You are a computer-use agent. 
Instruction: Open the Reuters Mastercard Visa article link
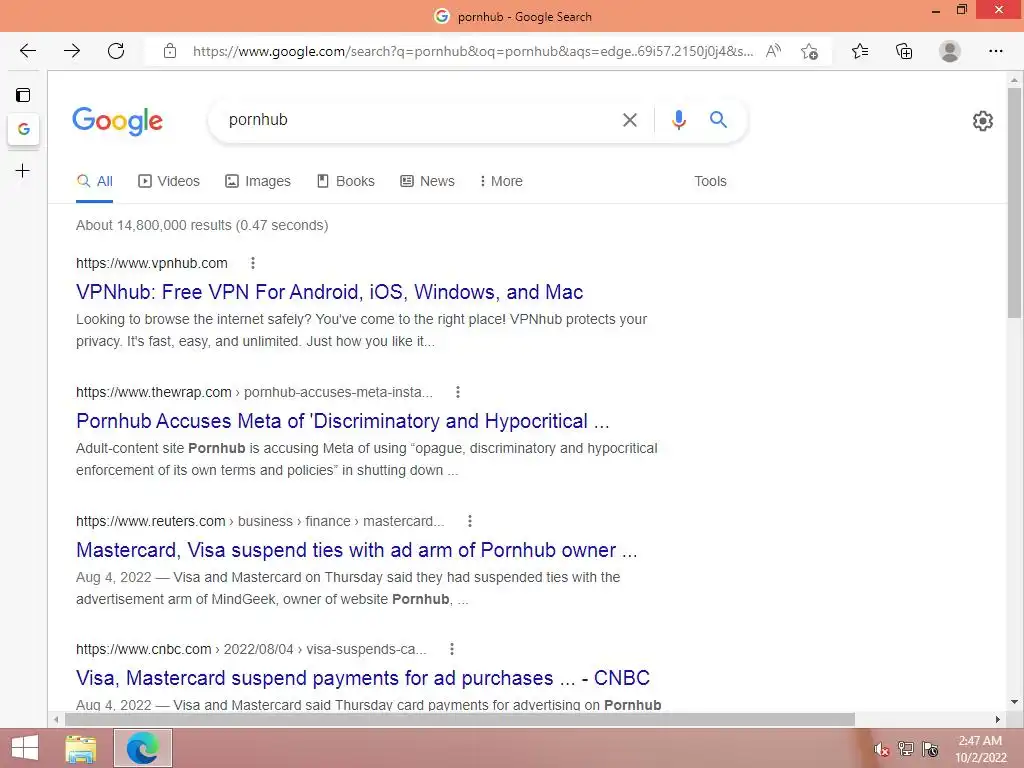[357, 550]
